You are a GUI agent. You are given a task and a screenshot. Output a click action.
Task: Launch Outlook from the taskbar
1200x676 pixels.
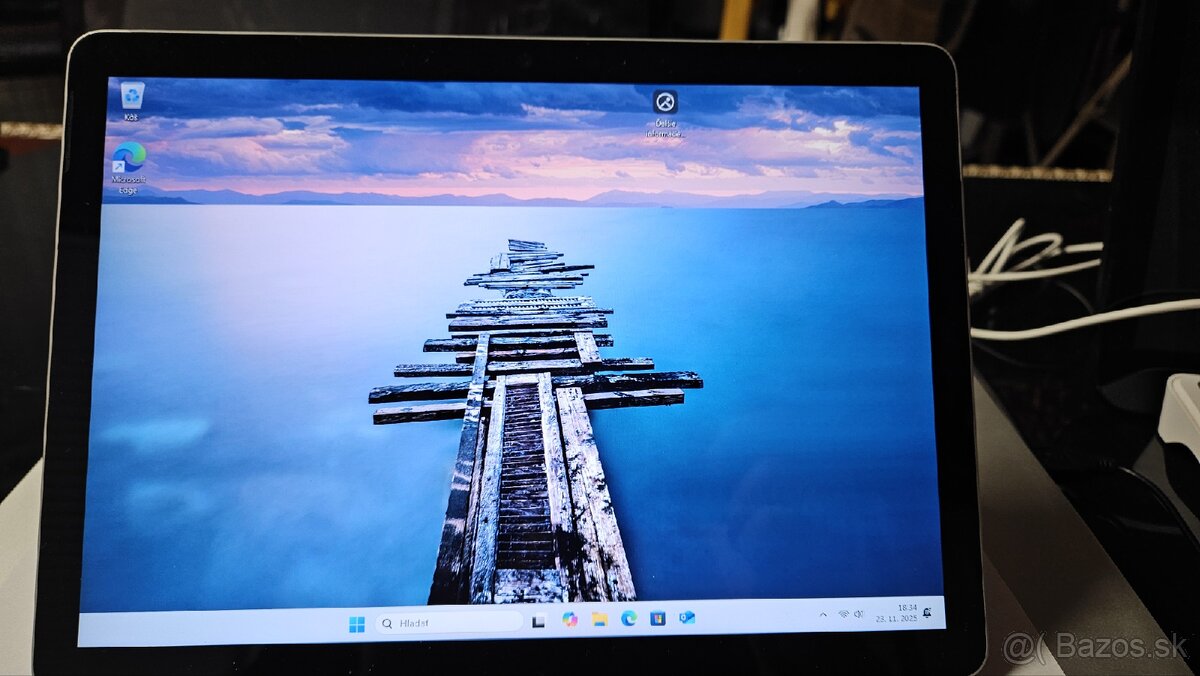click(x=687, y=618)
